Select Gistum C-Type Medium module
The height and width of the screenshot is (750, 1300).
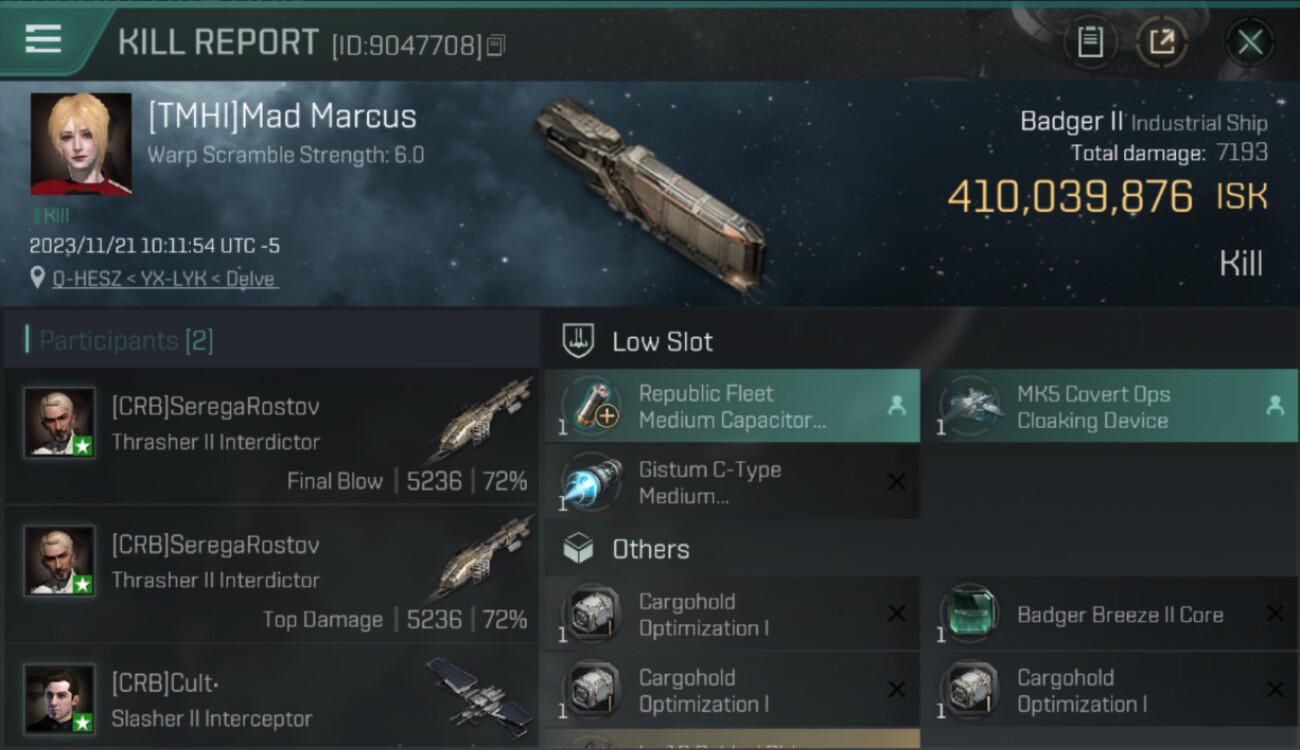tap(732, 482)
